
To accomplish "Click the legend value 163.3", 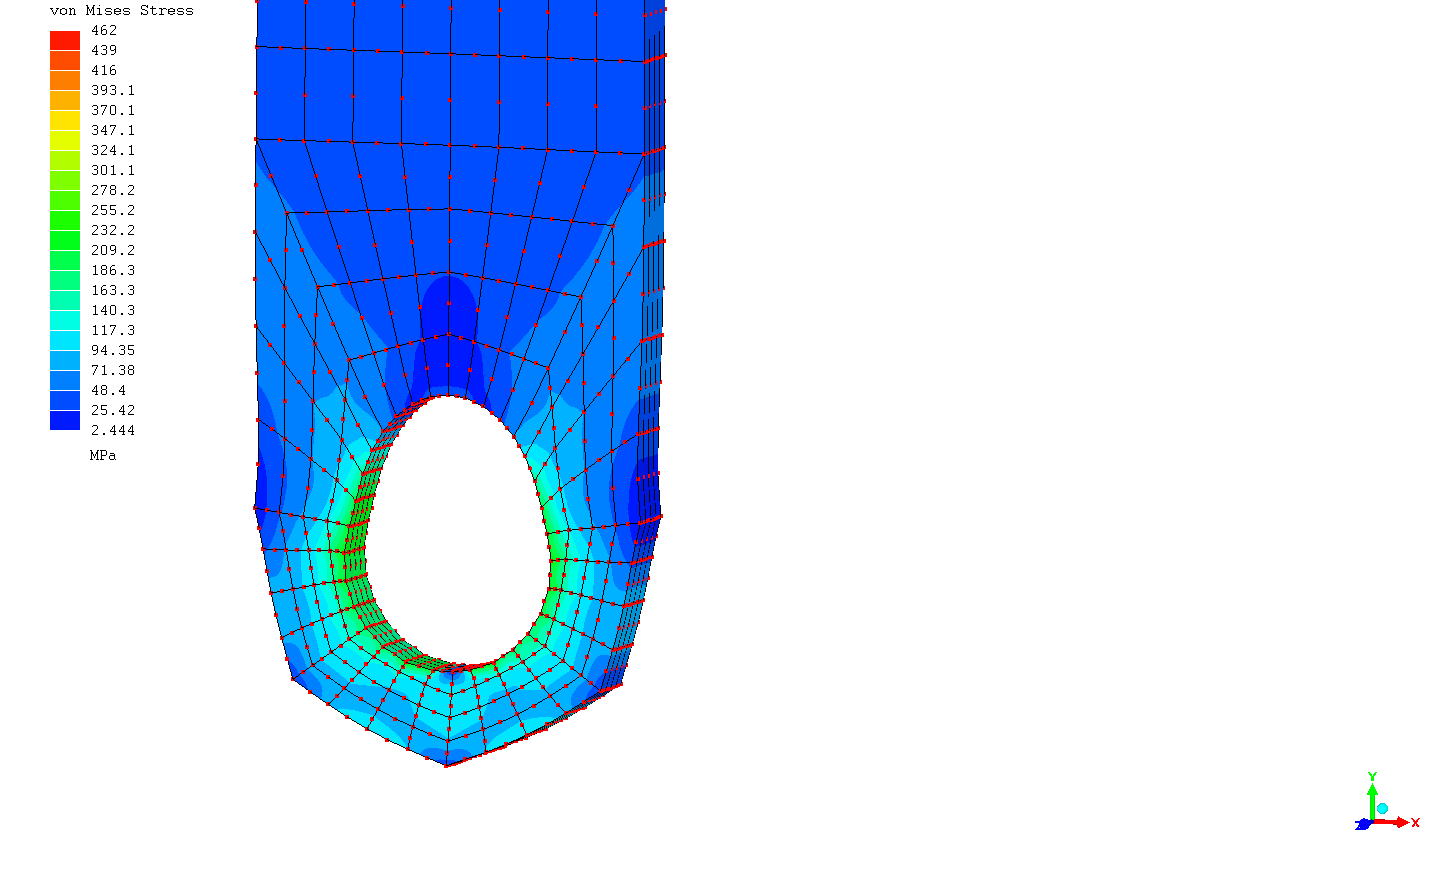I will (113, 290).
